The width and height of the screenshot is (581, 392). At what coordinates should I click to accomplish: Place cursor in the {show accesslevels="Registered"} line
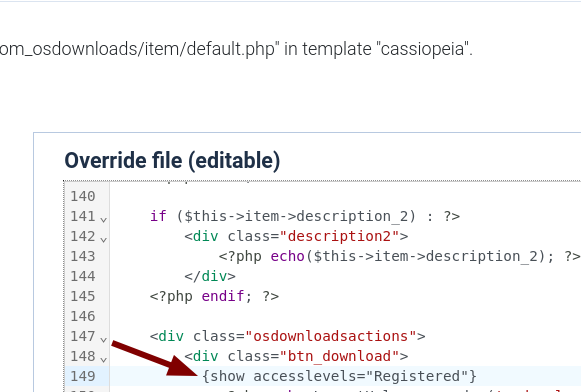(x=339, y=376)
